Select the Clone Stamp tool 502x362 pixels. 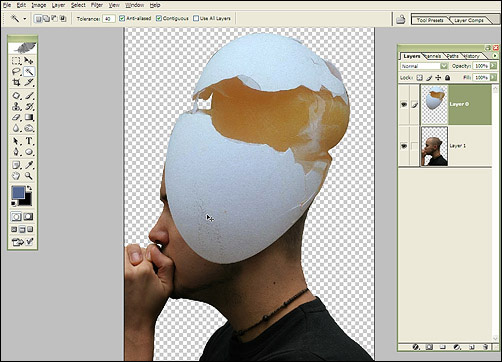[x=16, y=107]
